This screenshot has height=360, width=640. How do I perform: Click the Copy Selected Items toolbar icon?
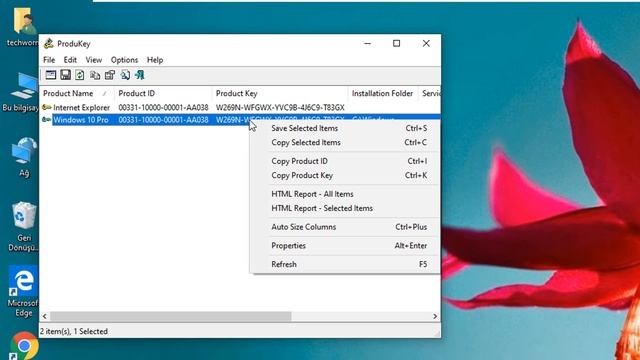[95, 75]
